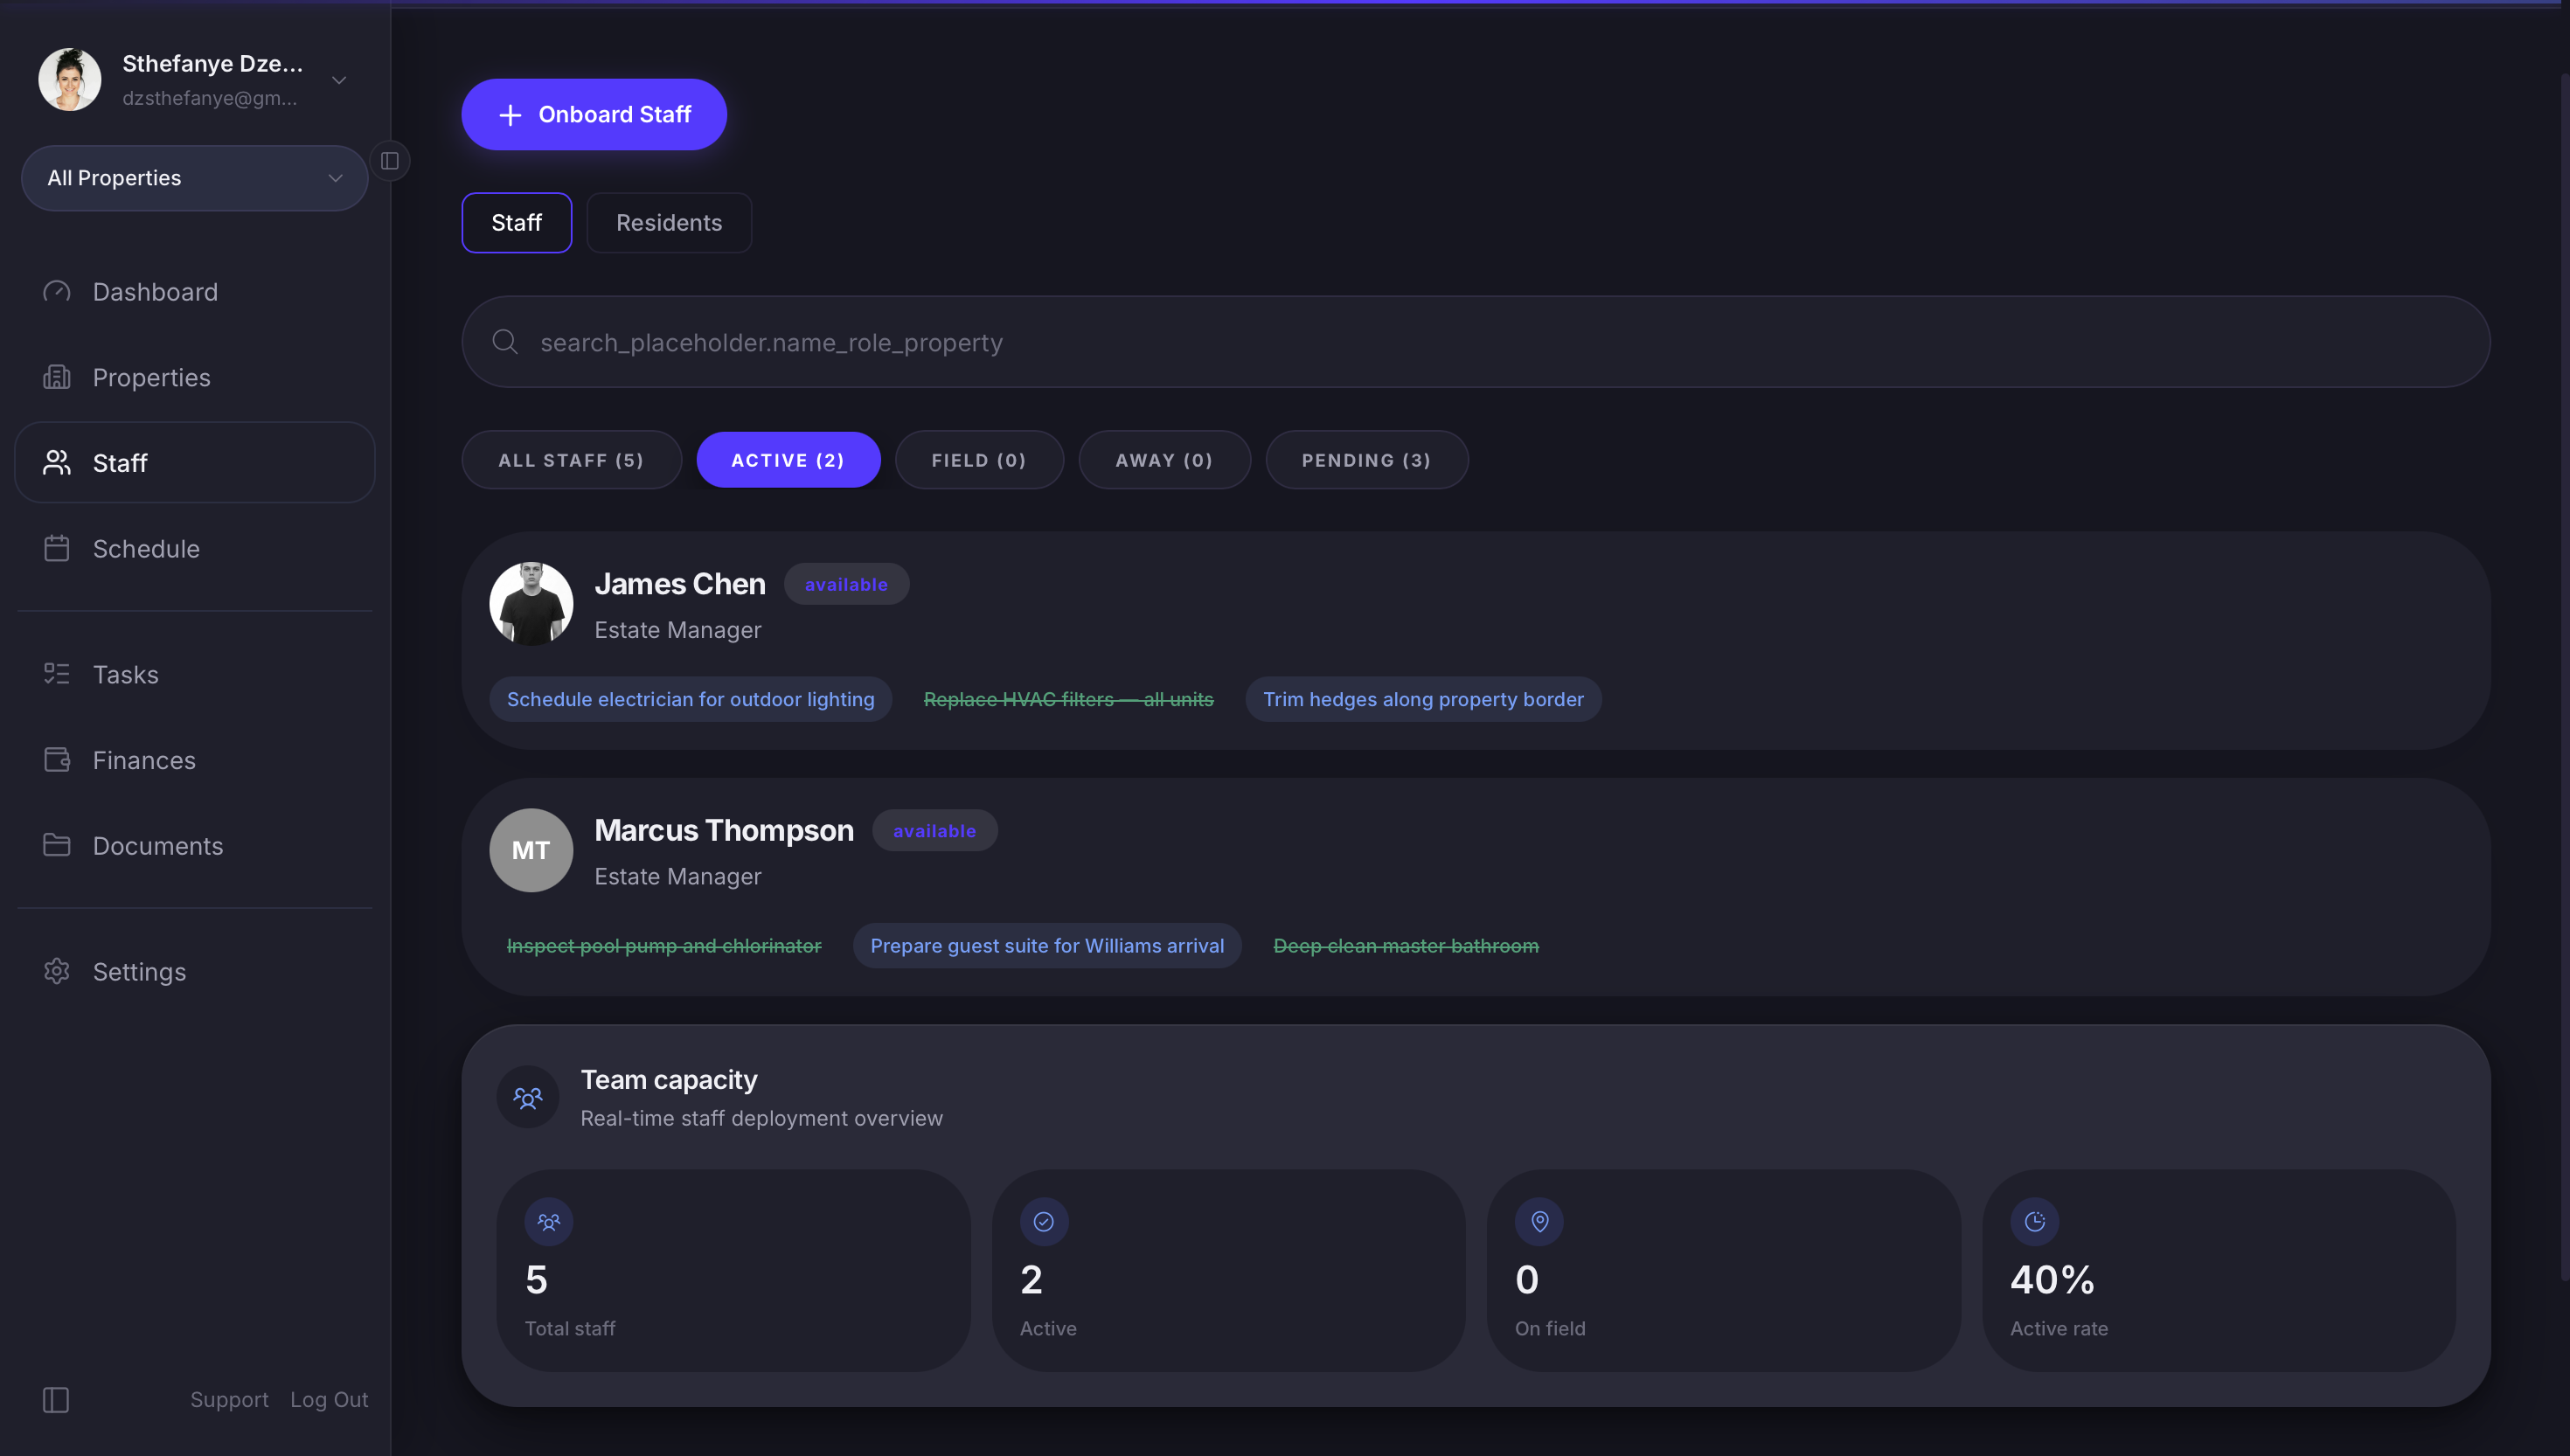Viewport: 2570px width, 1456px height.
Task: Click the bottom-left sidebar panel icon
Action: tap(56, 1399)
